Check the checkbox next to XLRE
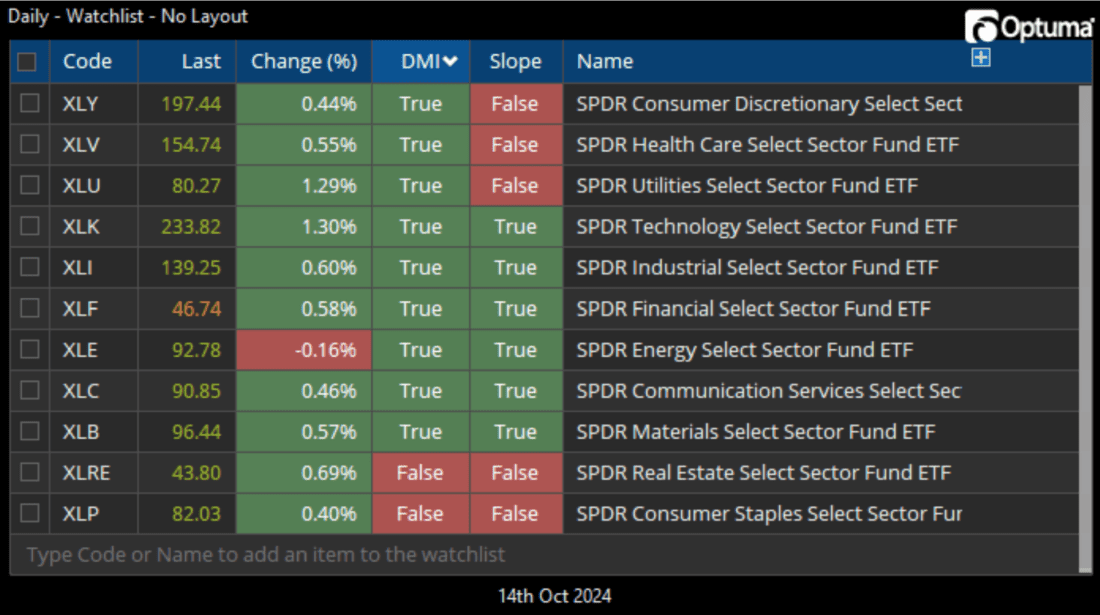 pyautogui.click(x=27, y=472)
